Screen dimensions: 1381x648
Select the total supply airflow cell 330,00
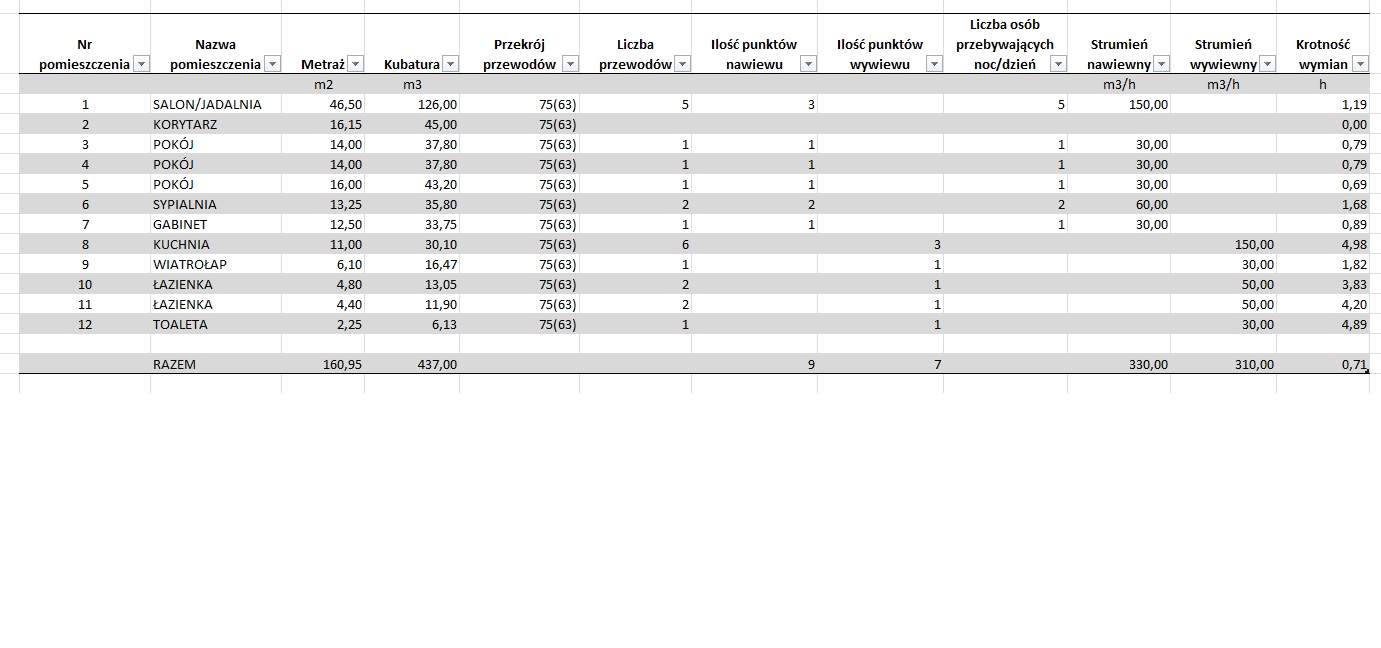(x=1146, y=365)
